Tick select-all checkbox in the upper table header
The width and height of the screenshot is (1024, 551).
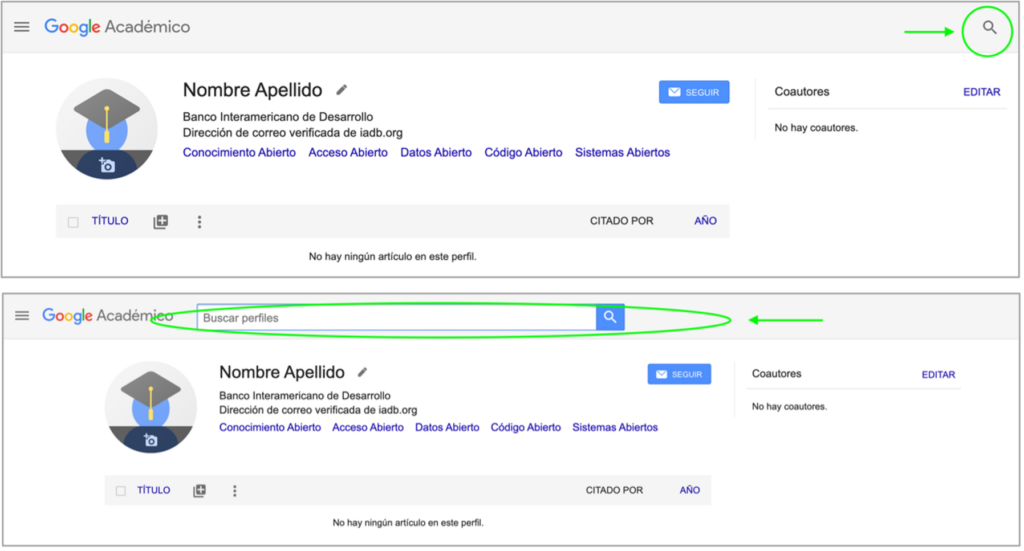pos(73,222)
